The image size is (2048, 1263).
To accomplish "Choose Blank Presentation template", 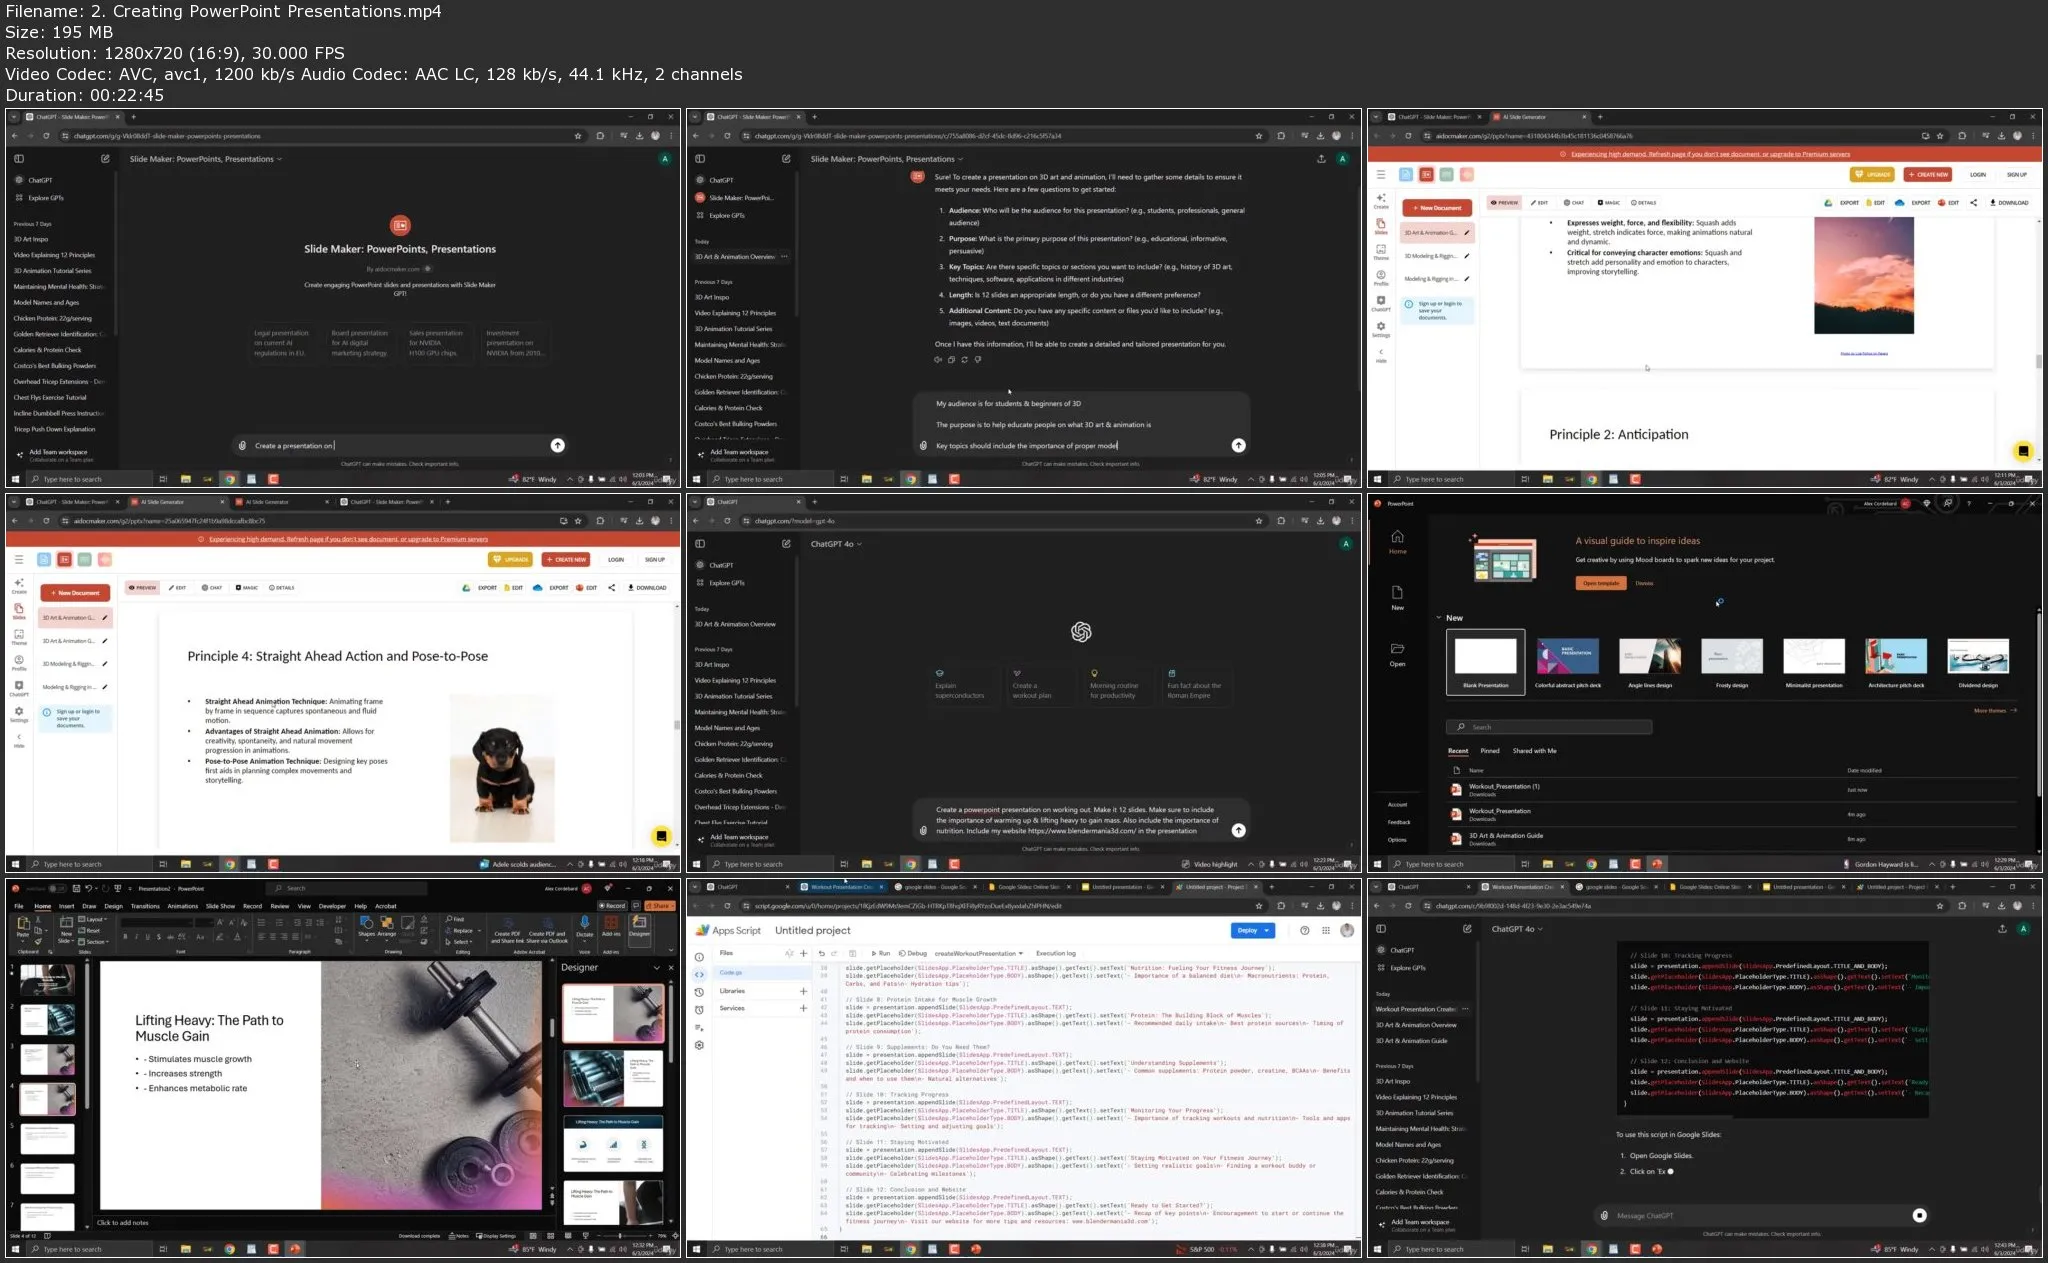I will [1485, 661].
